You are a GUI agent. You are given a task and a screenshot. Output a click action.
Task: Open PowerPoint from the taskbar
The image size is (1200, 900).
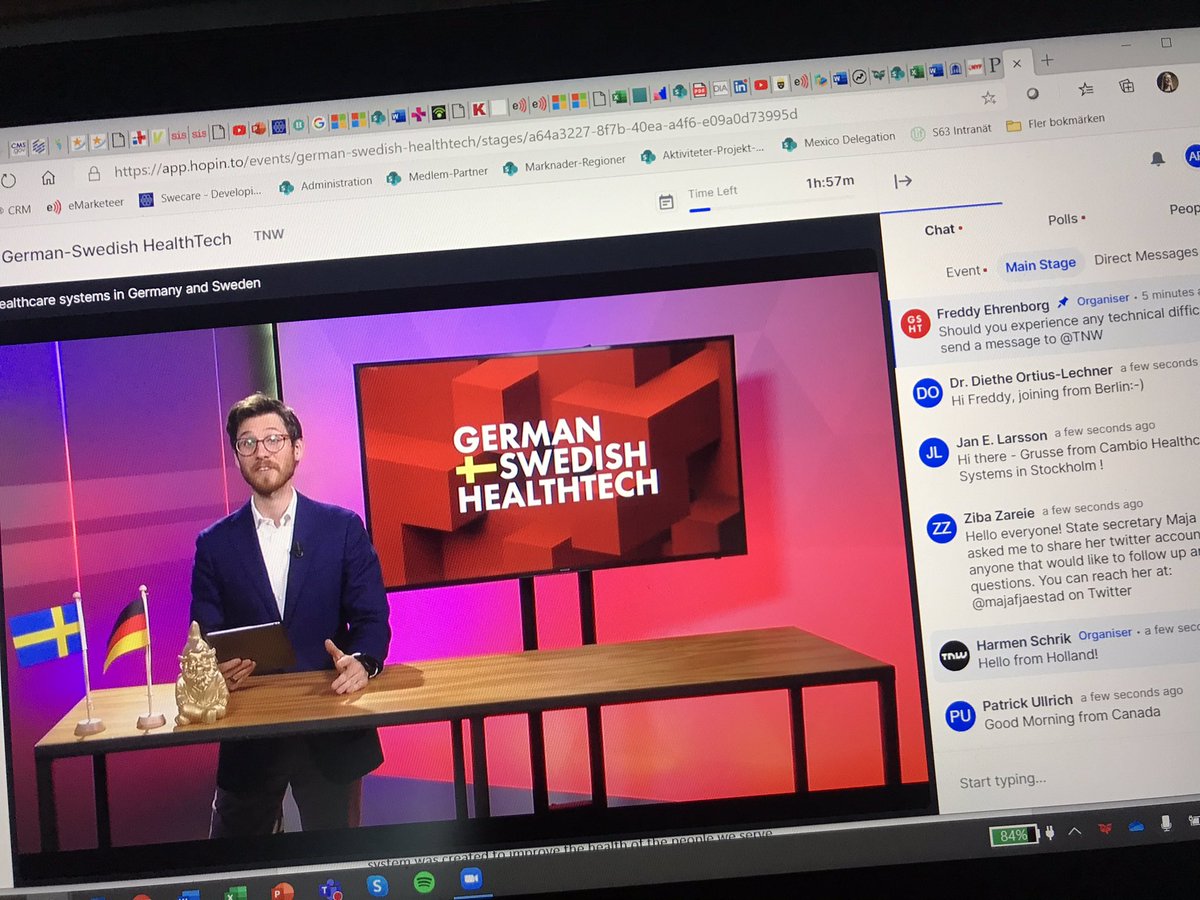pos(283,890)
